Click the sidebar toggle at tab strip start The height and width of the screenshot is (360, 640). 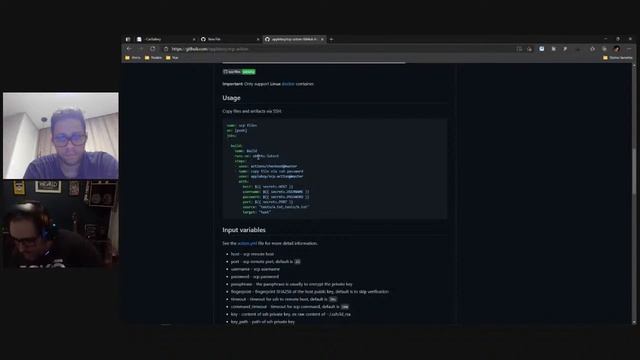point(128,39)
